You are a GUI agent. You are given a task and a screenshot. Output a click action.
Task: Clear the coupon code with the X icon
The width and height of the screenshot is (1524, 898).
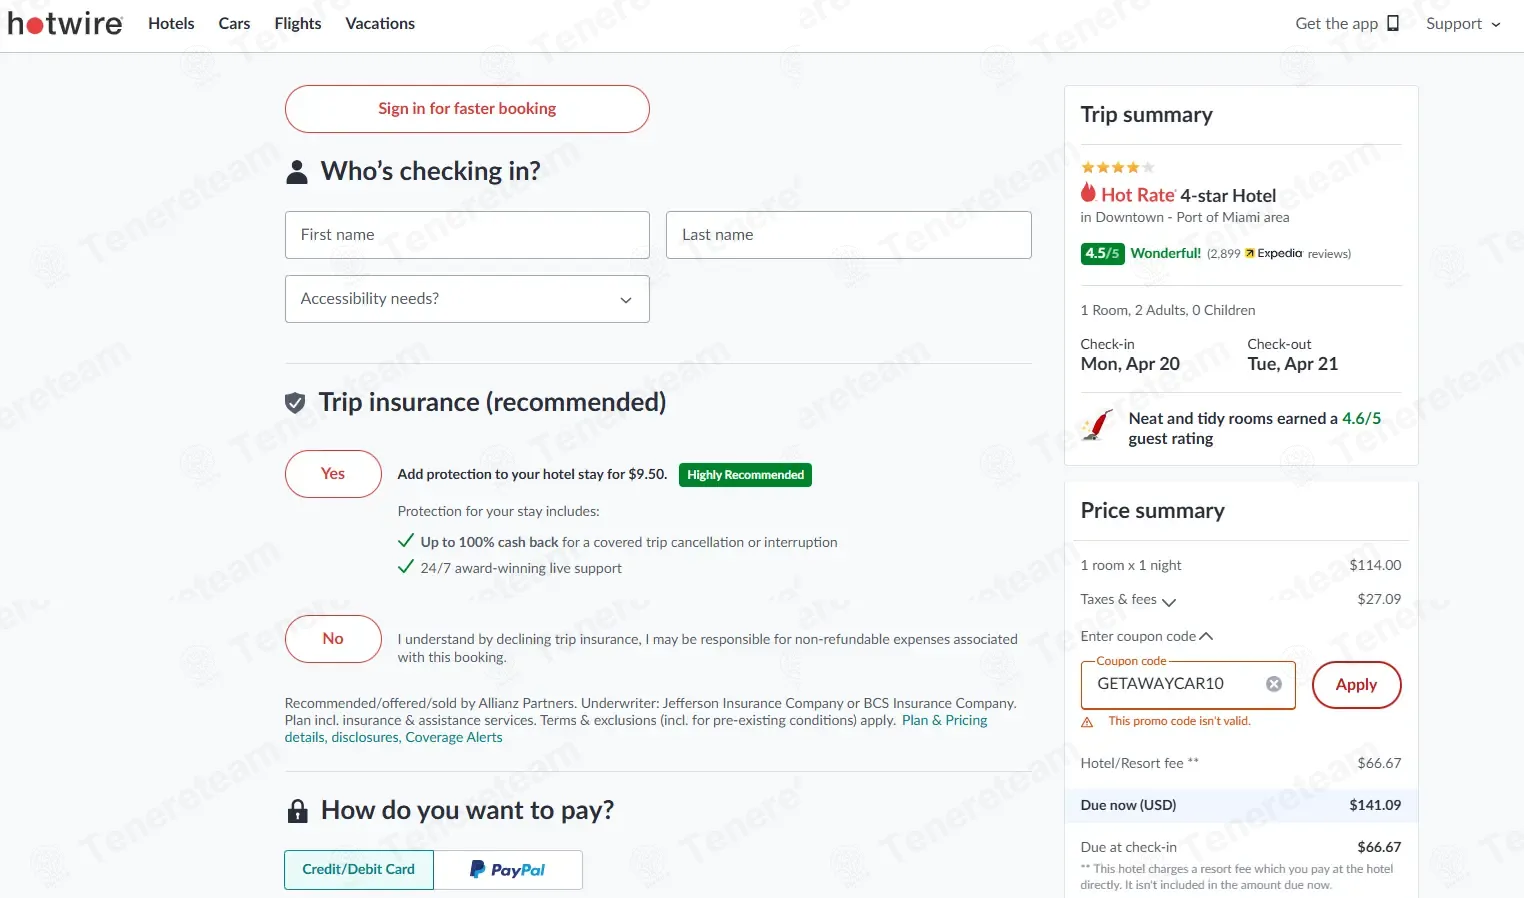[1274, 684]
